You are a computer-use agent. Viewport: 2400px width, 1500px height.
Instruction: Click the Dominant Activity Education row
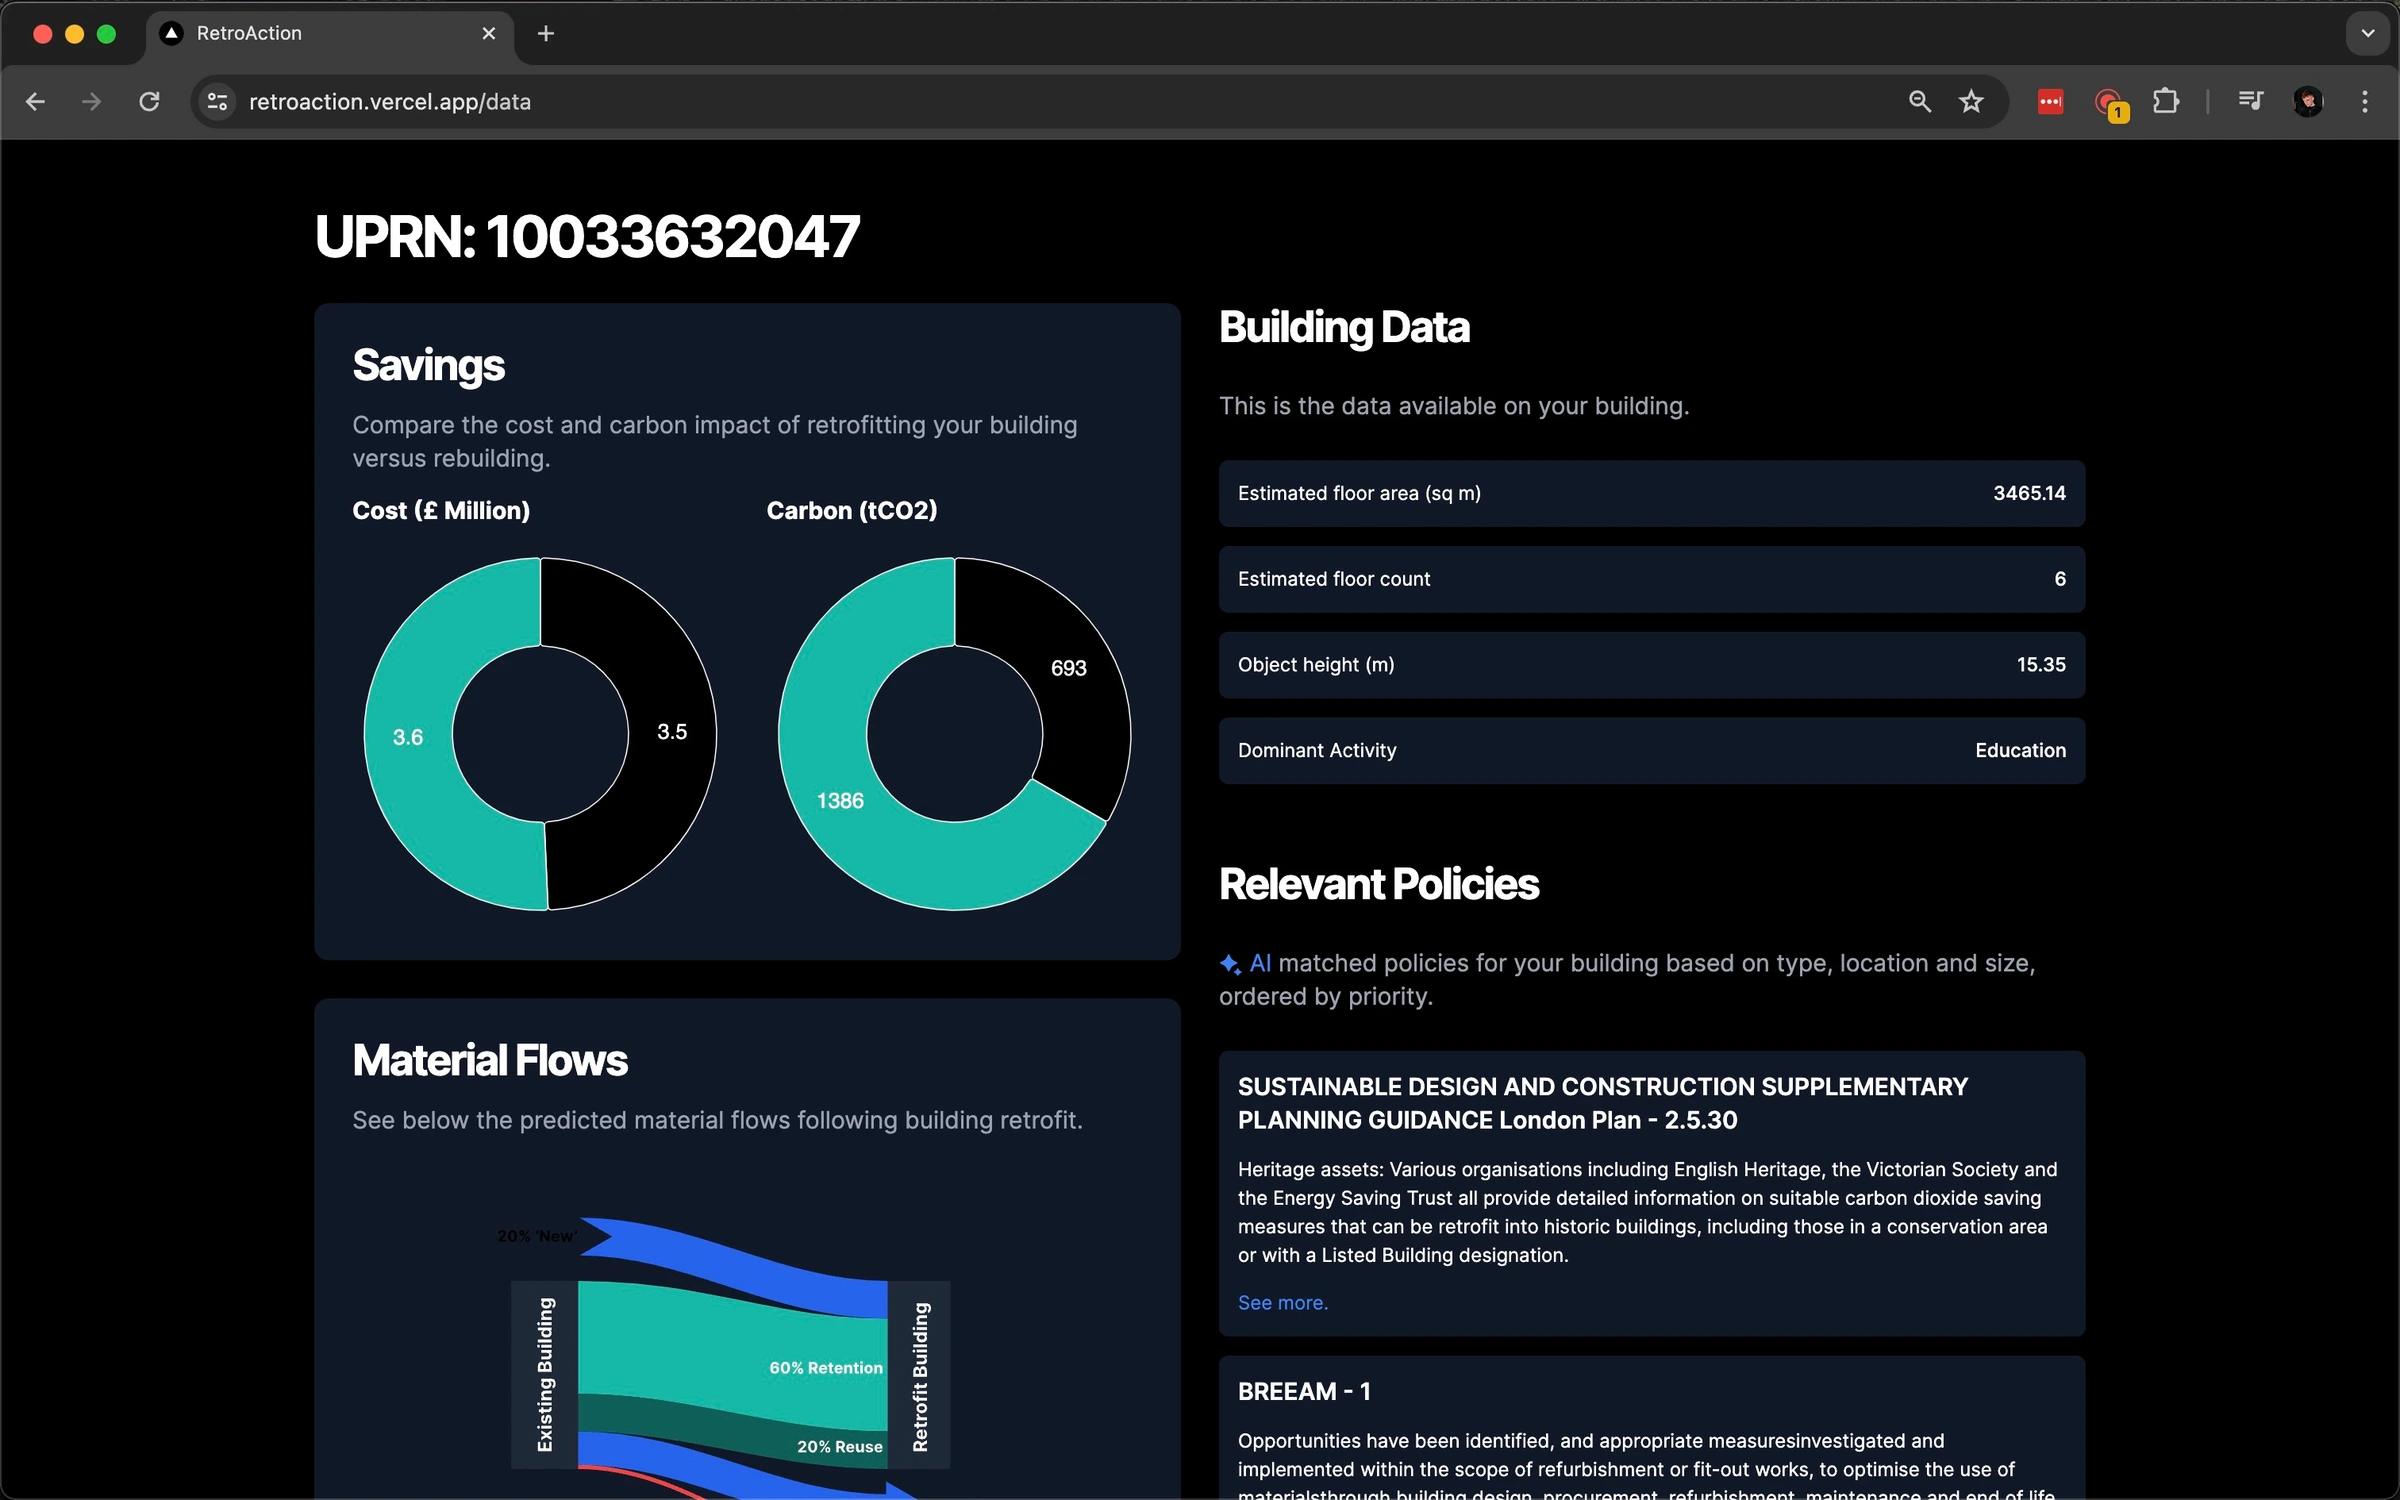[x=1651, y=751]
